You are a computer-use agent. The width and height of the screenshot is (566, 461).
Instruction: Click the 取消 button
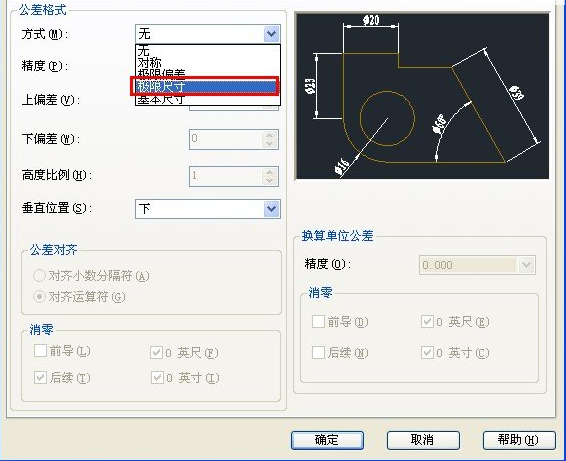[x=423, y=440]
